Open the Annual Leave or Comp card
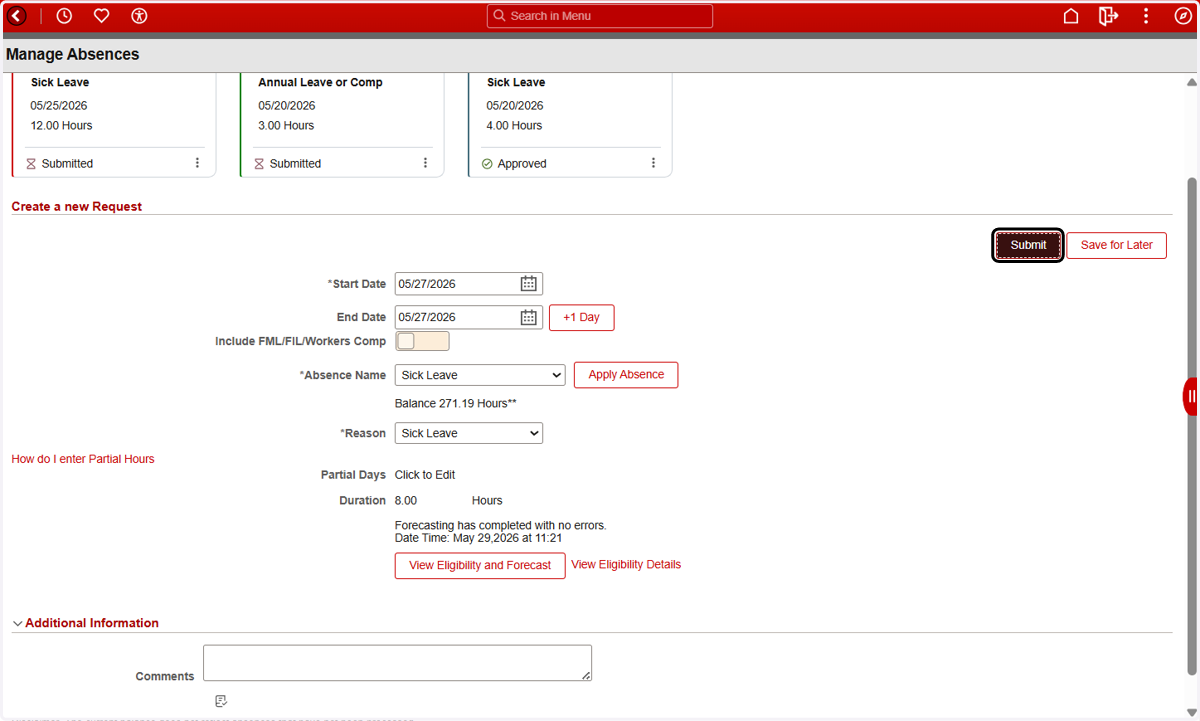Image resolution: width=1200 pixels, height=721 pixels. 342,124
